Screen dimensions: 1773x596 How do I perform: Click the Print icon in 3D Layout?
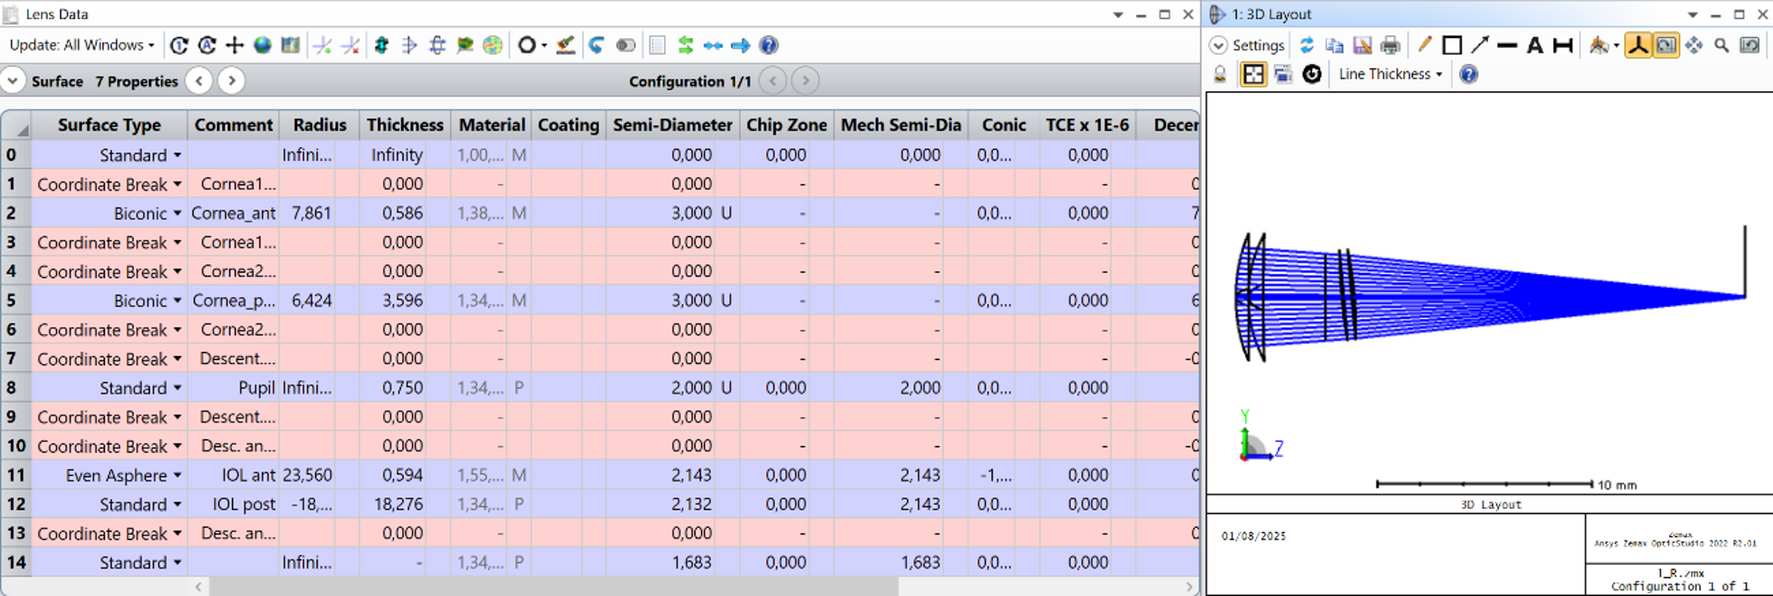pyautogui.click(x=1390, y=45)
